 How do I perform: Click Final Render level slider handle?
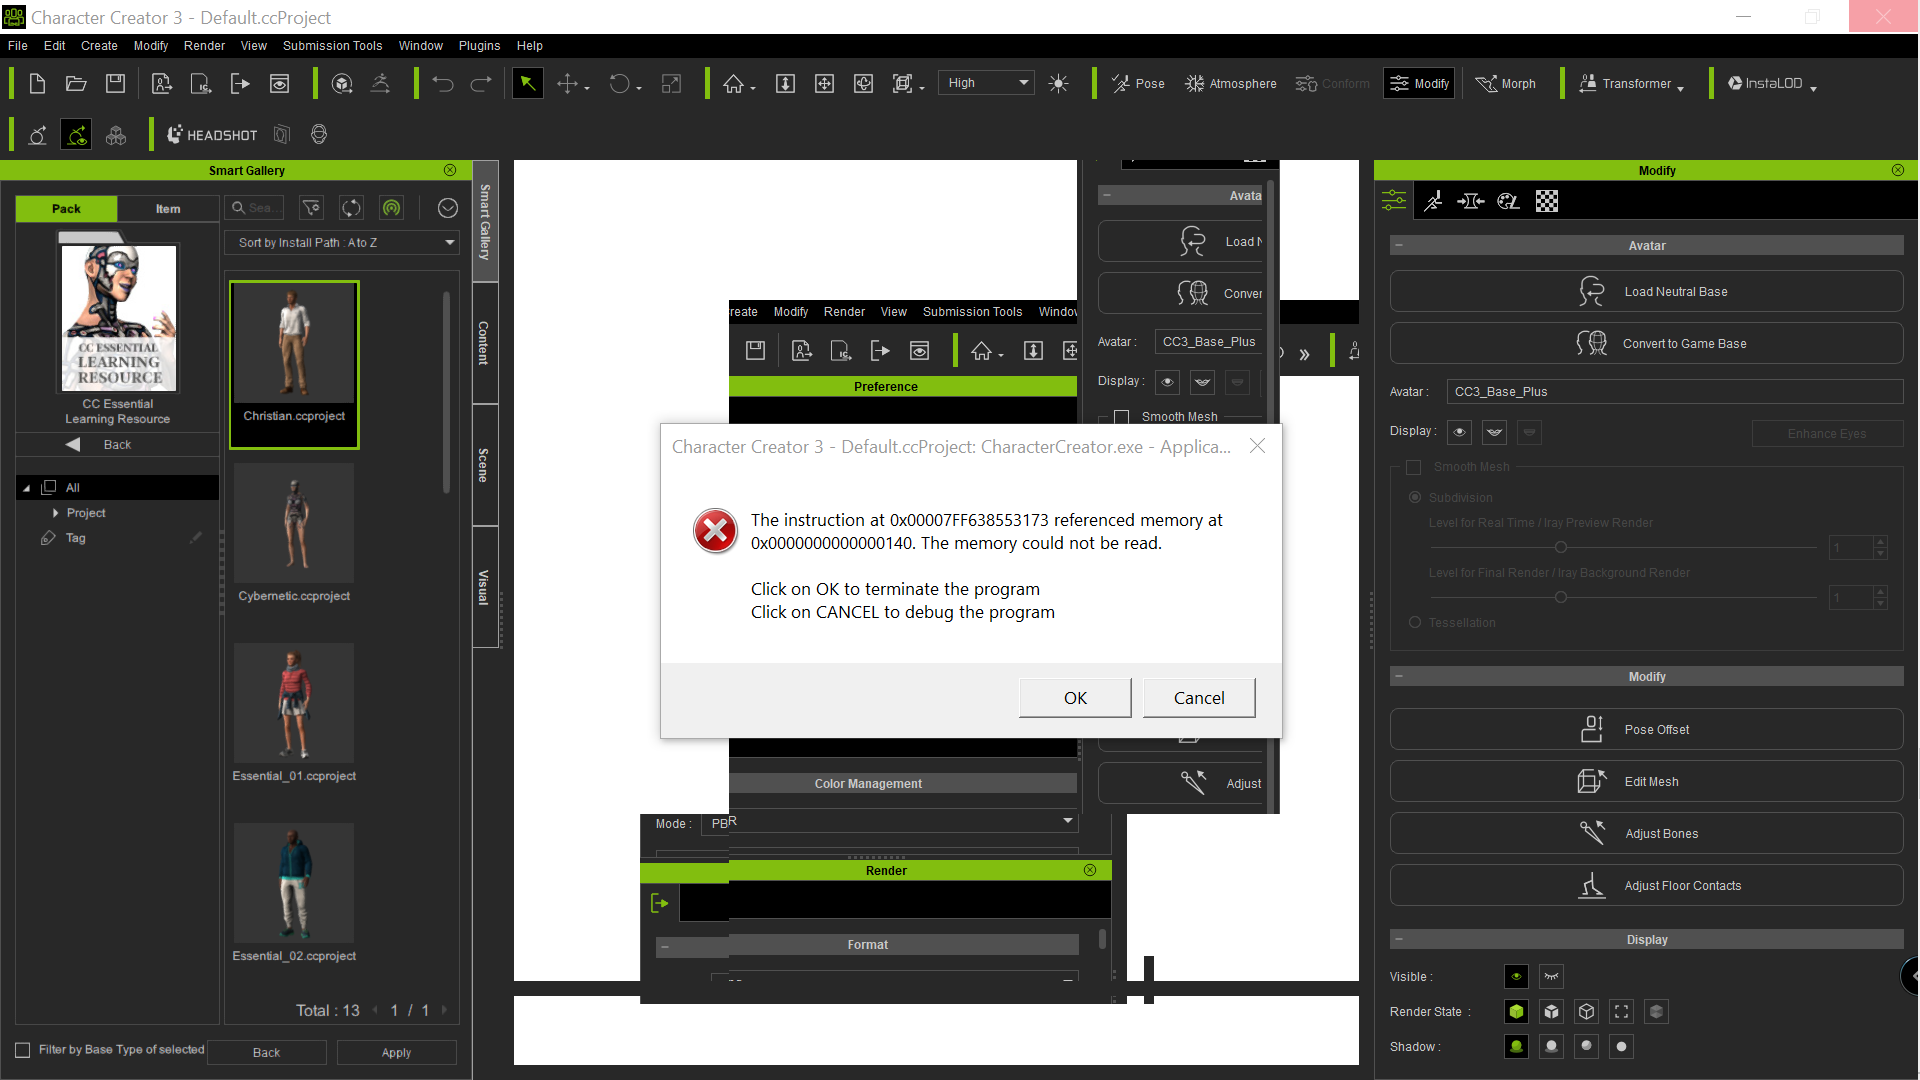coord(1560,597)
